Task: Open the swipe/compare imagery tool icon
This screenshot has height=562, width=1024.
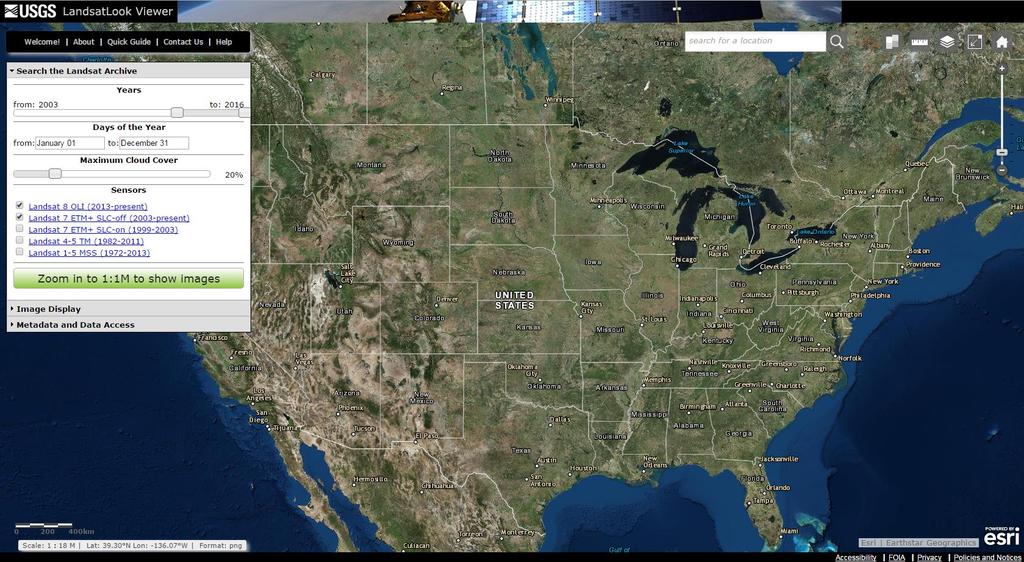Action: 892,42
